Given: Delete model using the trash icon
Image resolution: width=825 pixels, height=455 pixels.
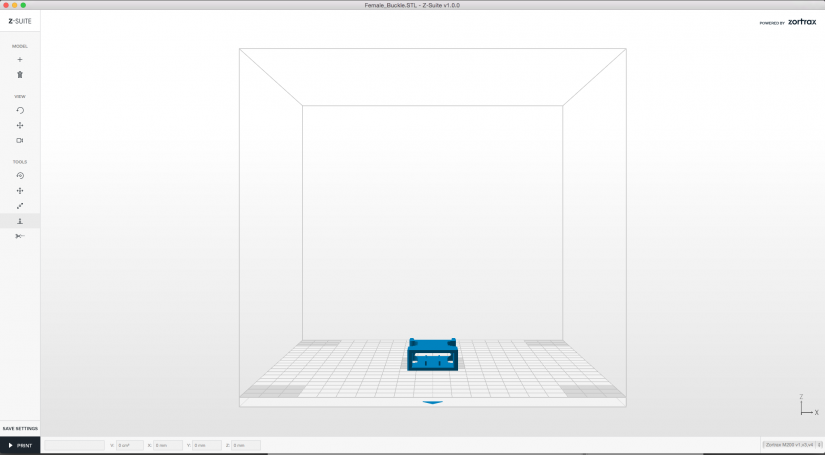Looking at the screenshot, I should (x=20, y=75).
